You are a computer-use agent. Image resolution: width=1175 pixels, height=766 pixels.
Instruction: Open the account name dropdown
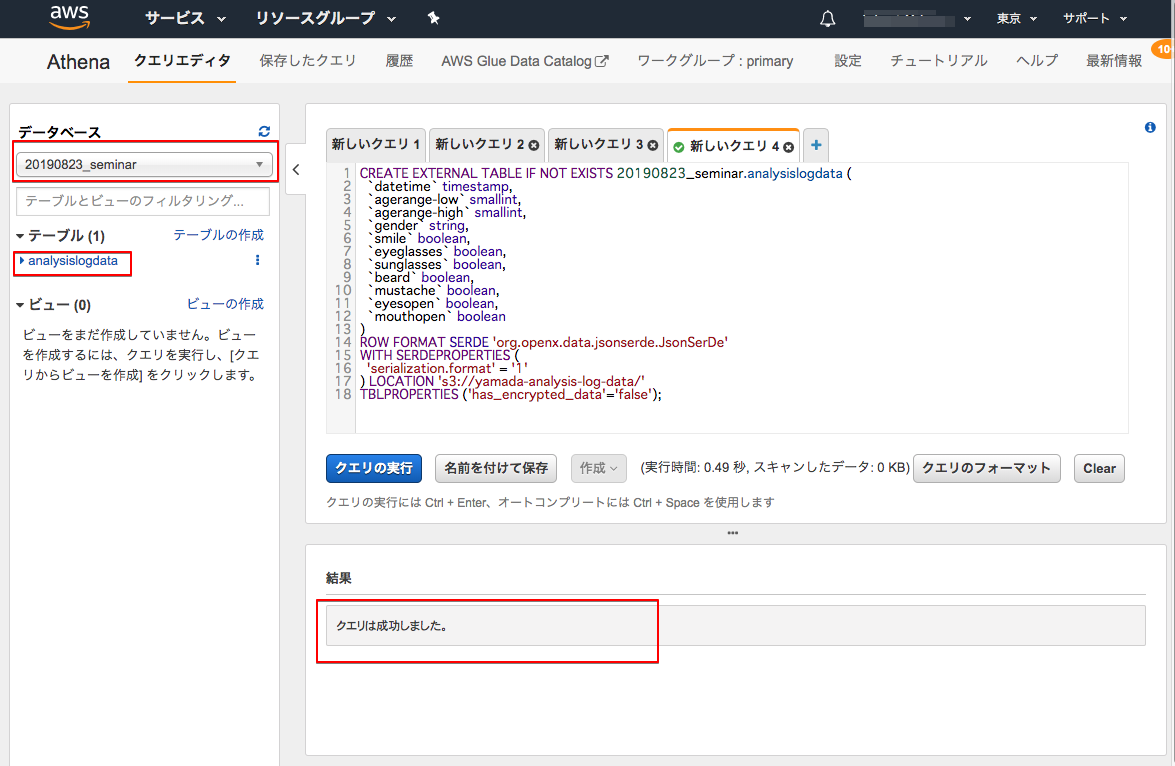pos(916,19)
